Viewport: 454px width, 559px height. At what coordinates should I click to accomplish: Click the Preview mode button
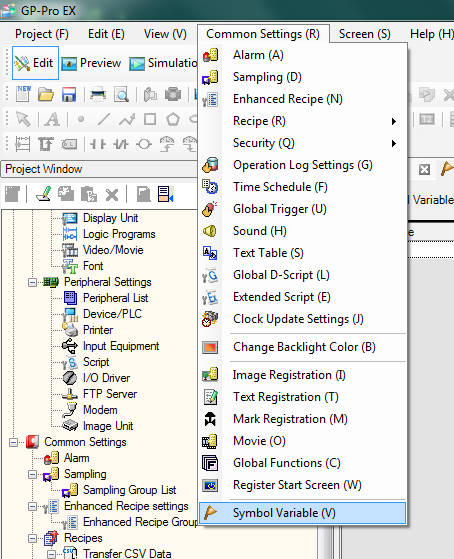tap(91, 63)
